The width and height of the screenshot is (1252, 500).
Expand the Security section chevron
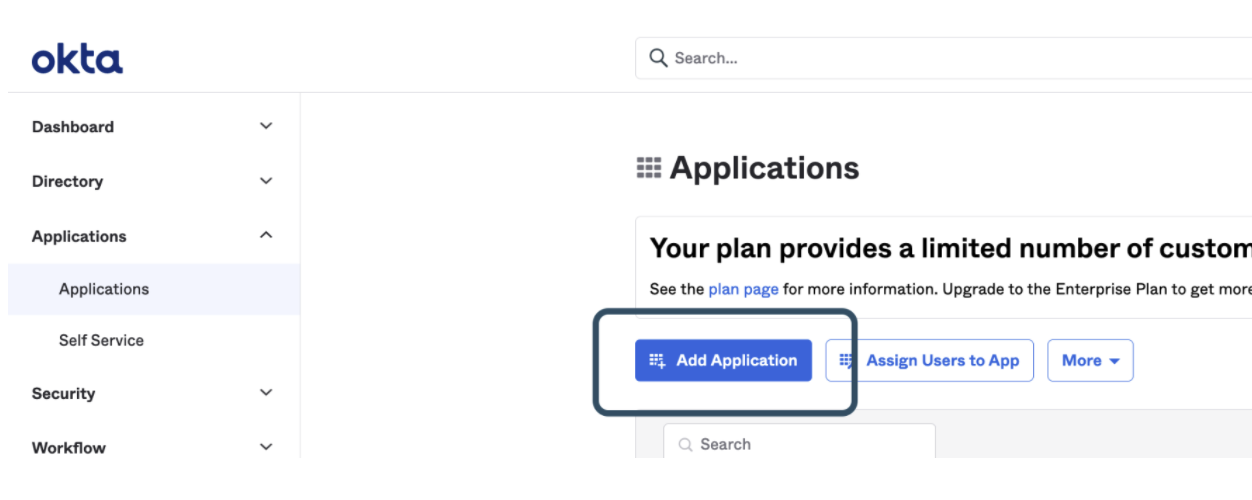pyautogui.click(x=266, y=393)
